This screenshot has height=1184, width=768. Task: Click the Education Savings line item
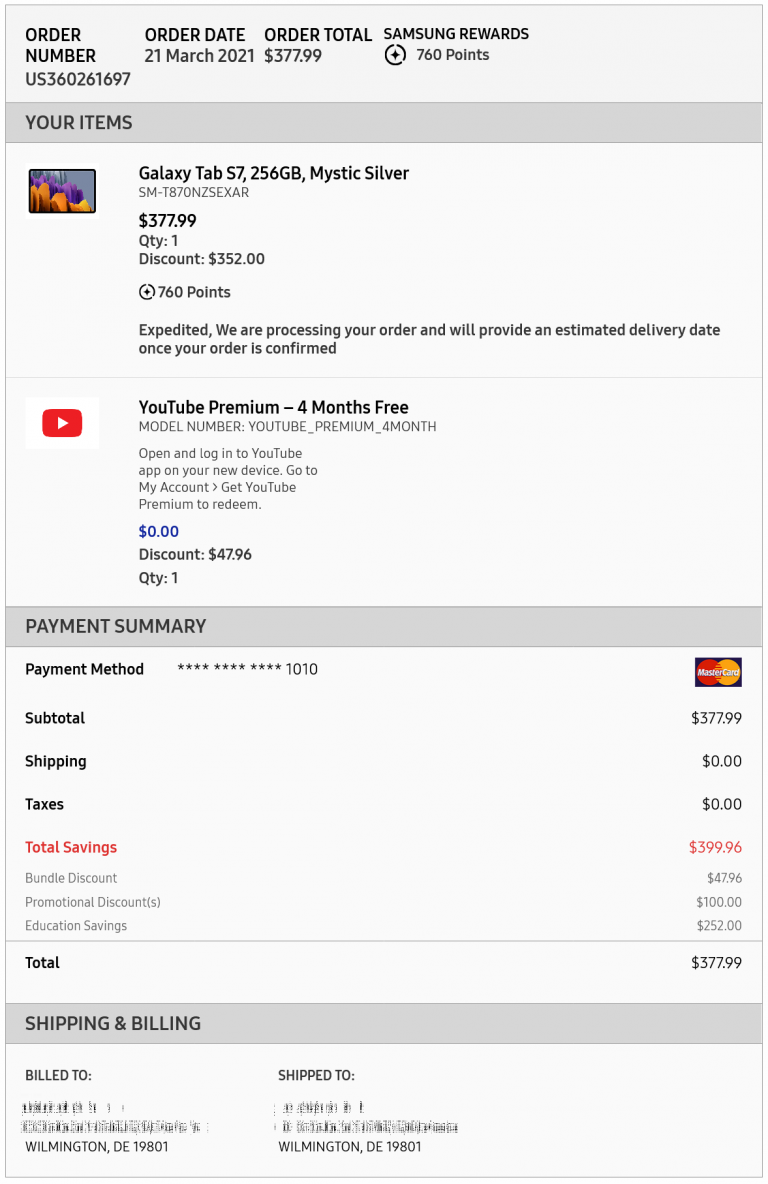click(384, 926)
